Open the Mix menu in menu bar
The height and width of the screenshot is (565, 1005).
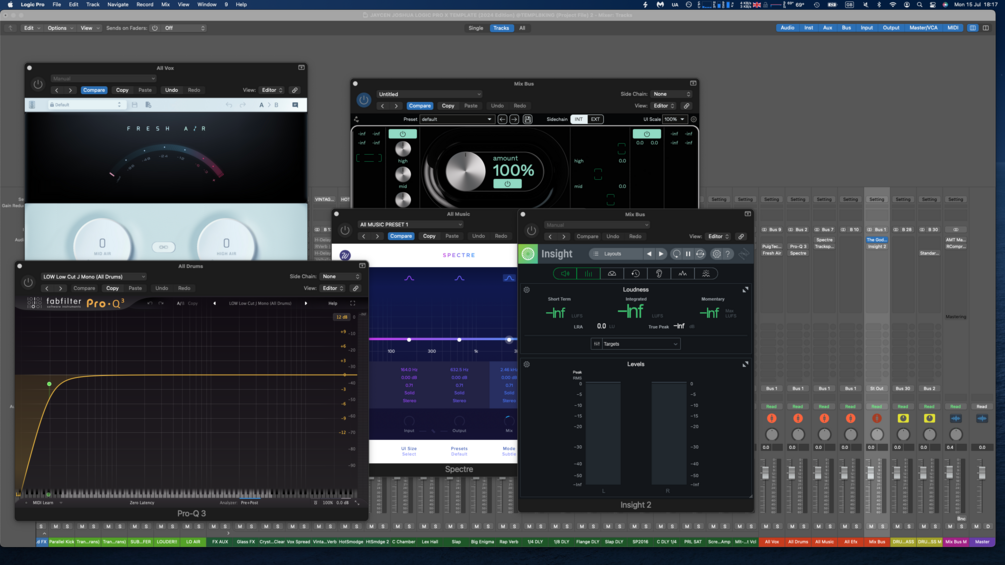pyautogui.click(x=165, y=4)
